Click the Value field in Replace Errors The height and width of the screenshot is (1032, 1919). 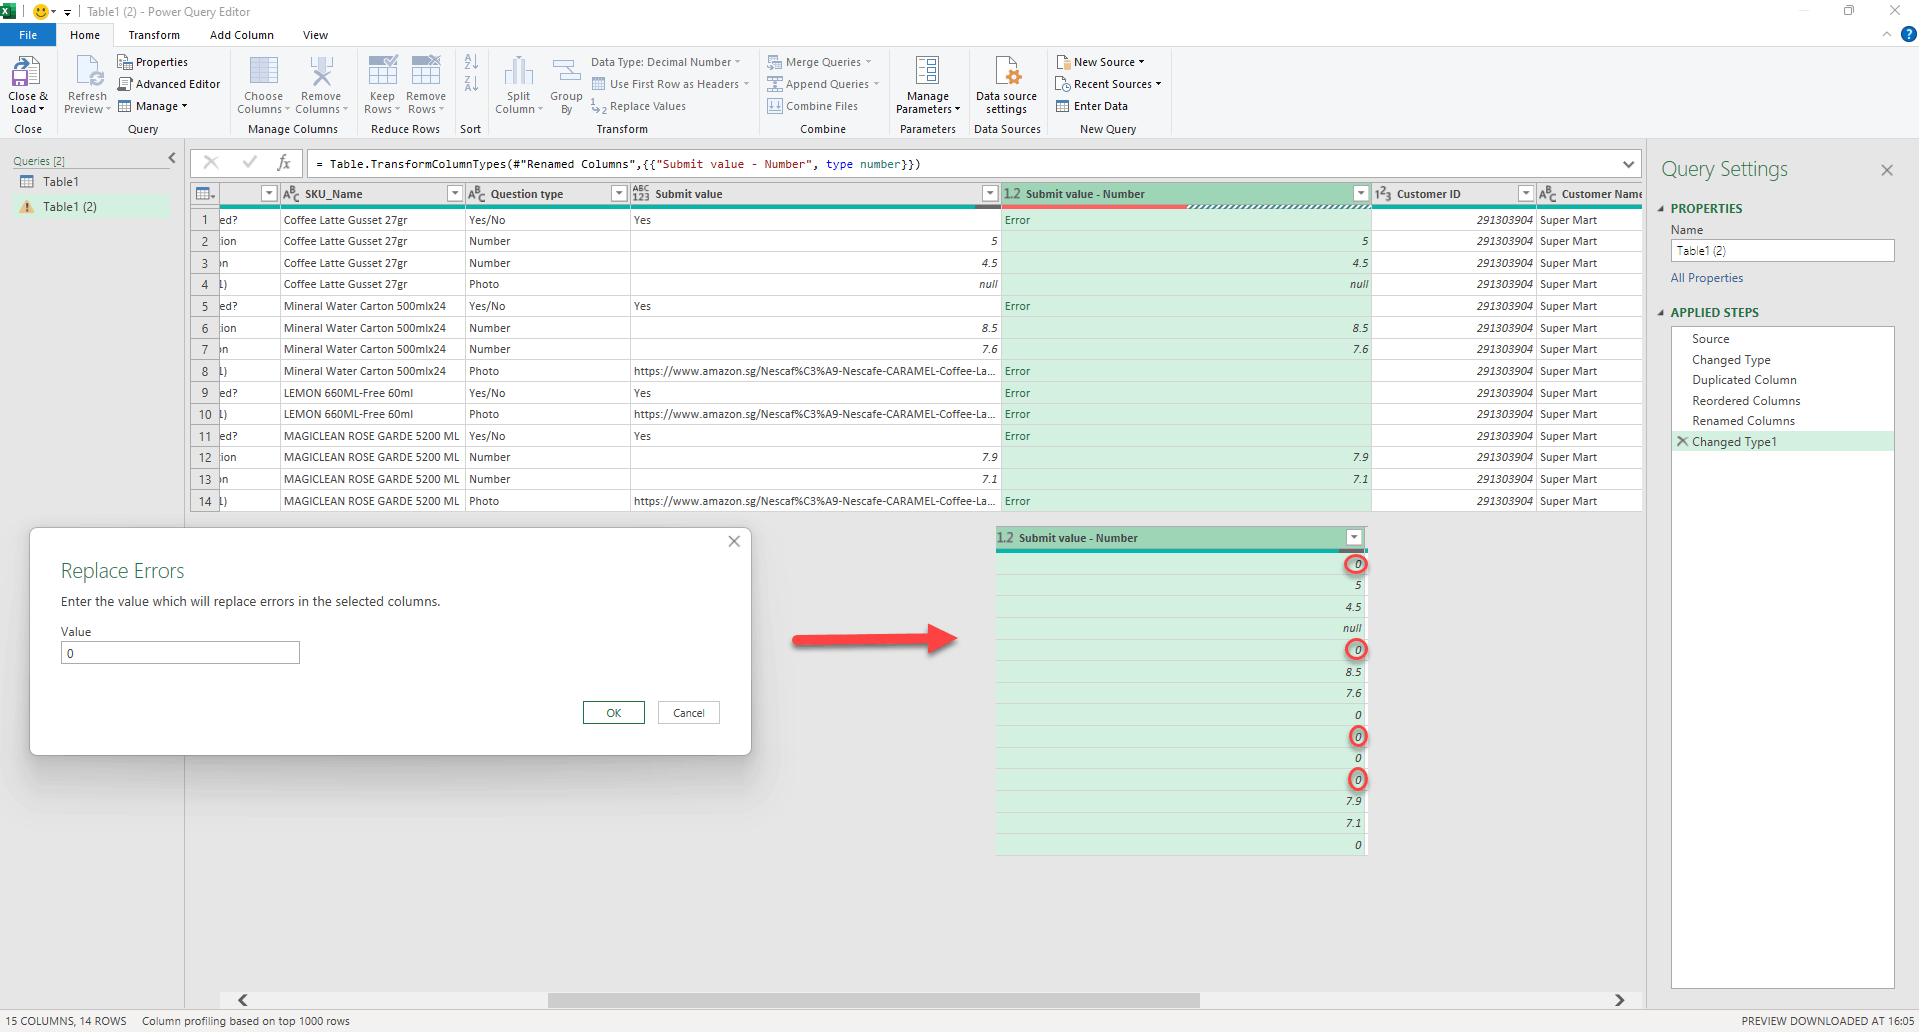pyautogui.click(x=180, y=653)
